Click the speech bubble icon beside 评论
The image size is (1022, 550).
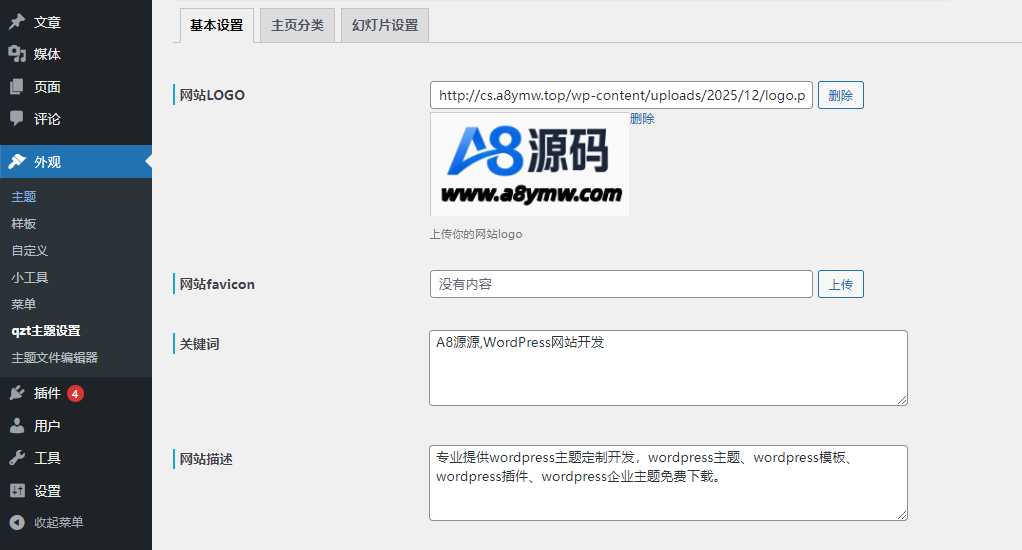(x=17, y=118)
